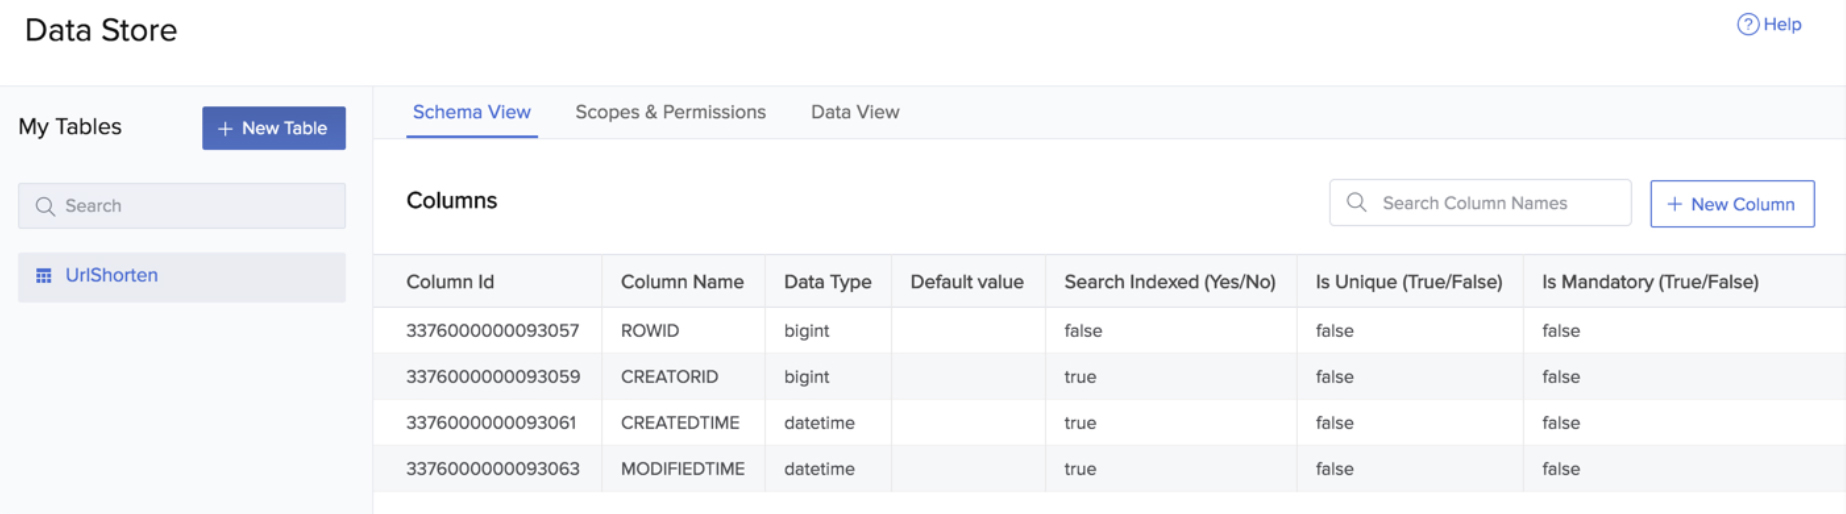Viewport: 1846px width, 514px height.
Task: Add a column with New Column button
Action: (1731, 204)
